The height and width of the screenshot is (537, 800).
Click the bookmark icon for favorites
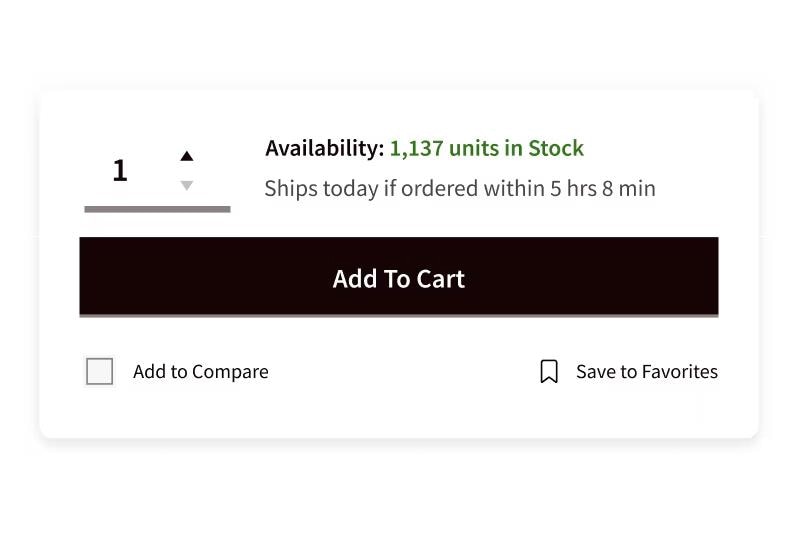(x=549, y=372)
